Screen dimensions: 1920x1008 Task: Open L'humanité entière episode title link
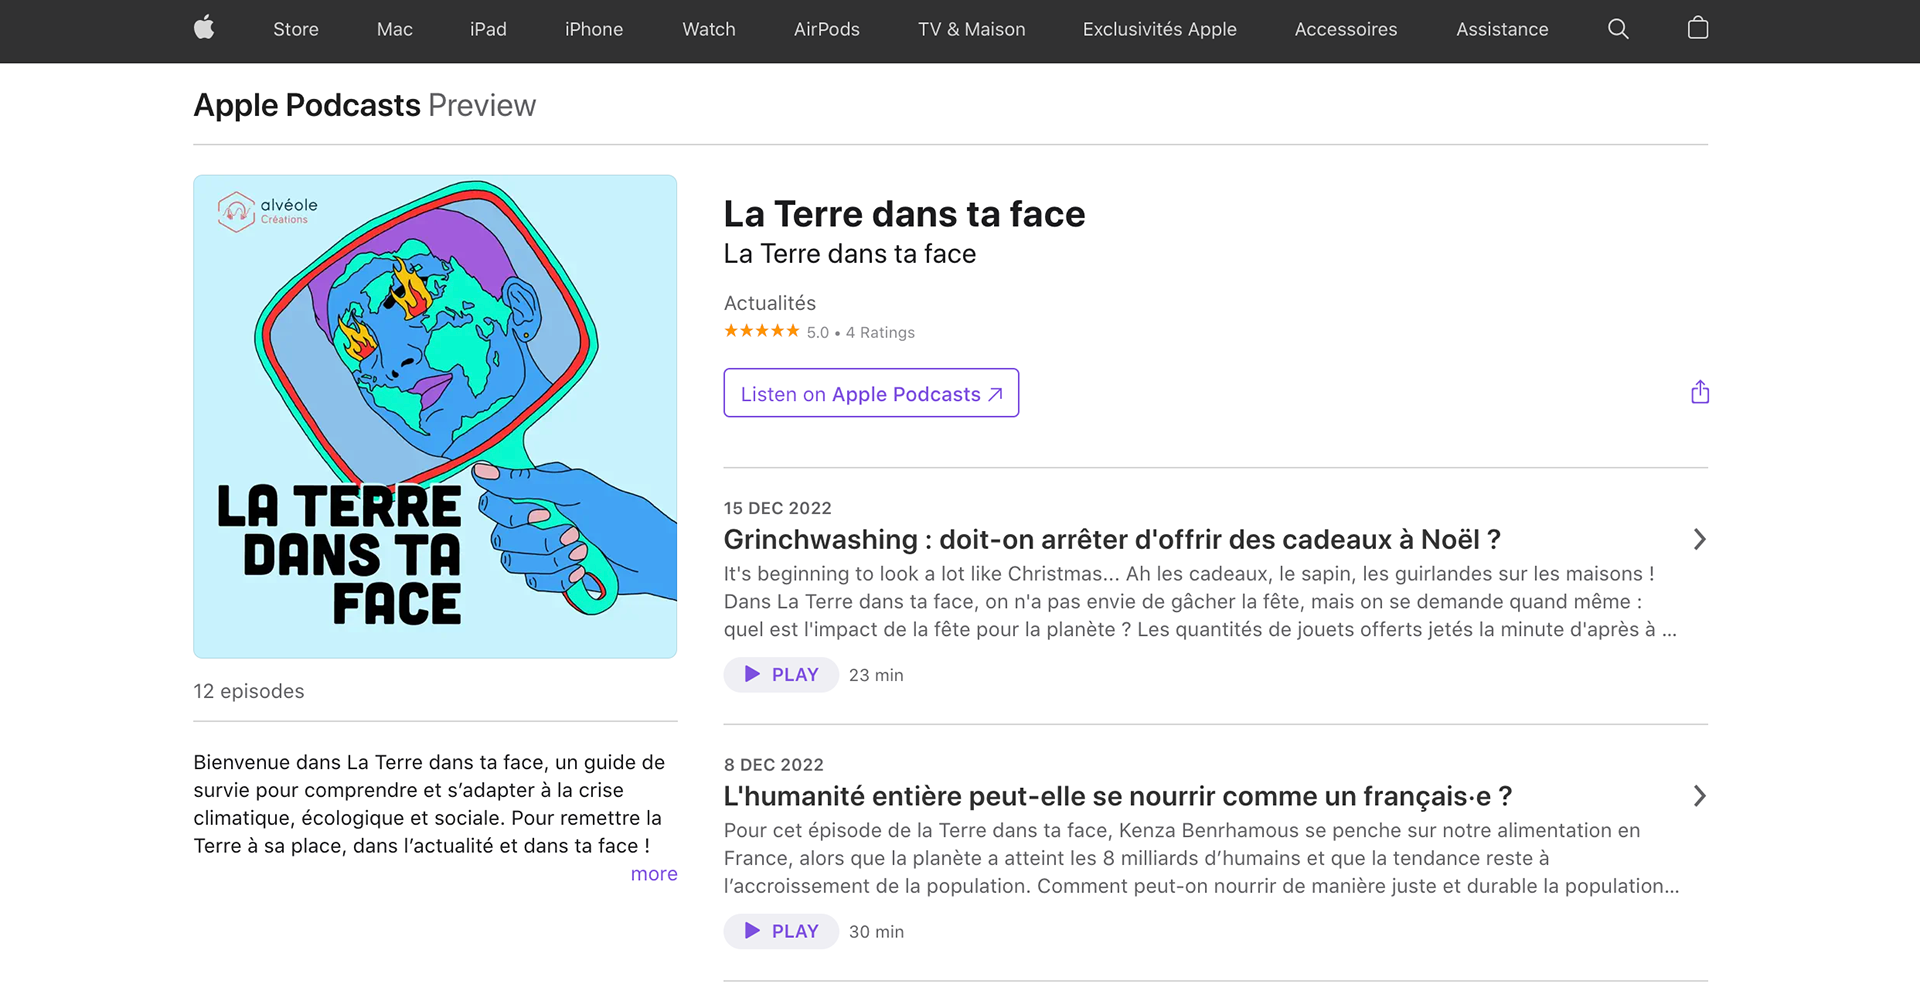pyautogui.click(x=1118, y=796)
